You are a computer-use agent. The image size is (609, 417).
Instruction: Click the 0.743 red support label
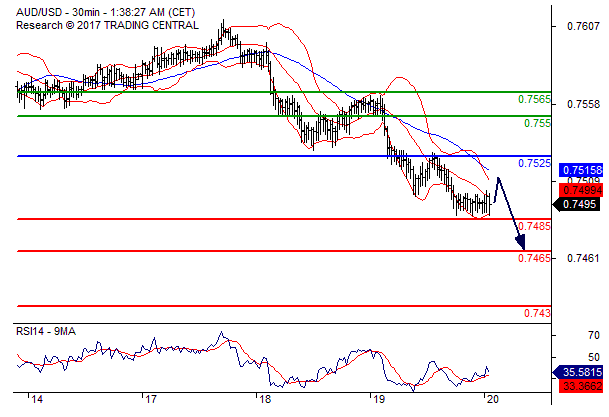tap(537, 313)
